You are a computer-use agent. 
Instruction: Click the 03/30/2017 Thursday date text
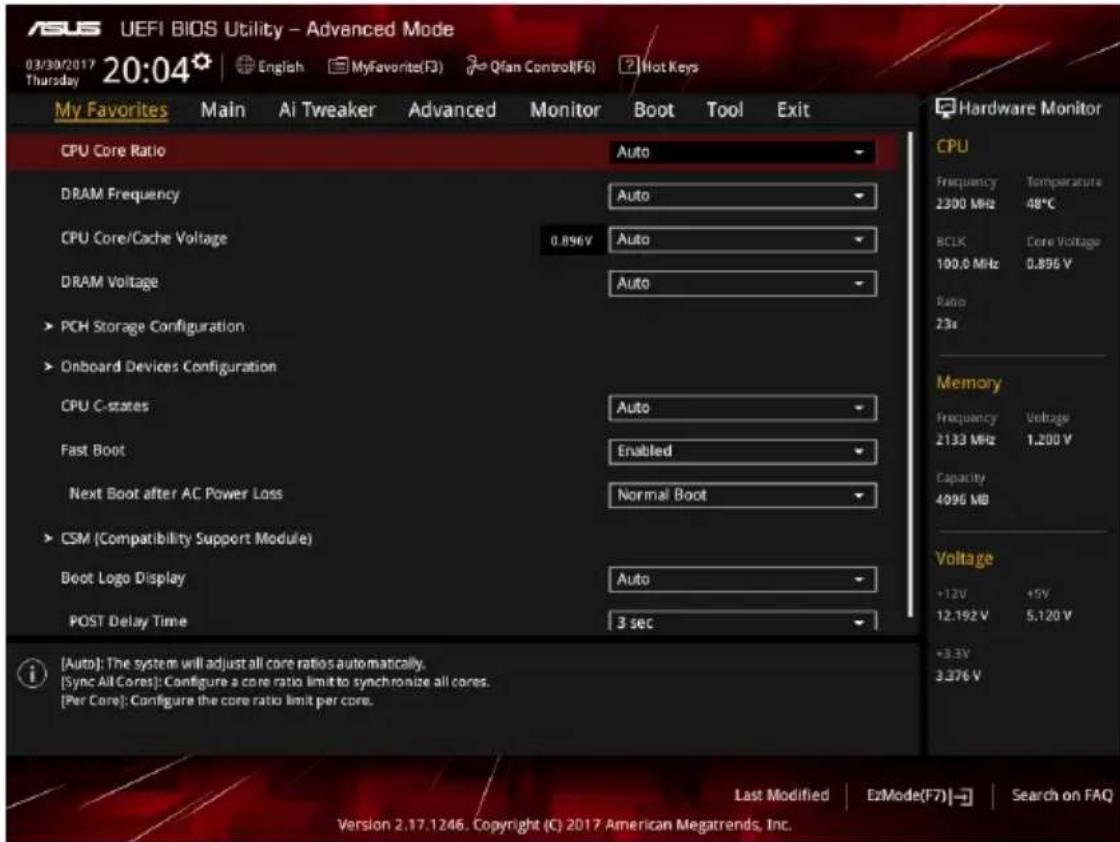click(60, 72)
